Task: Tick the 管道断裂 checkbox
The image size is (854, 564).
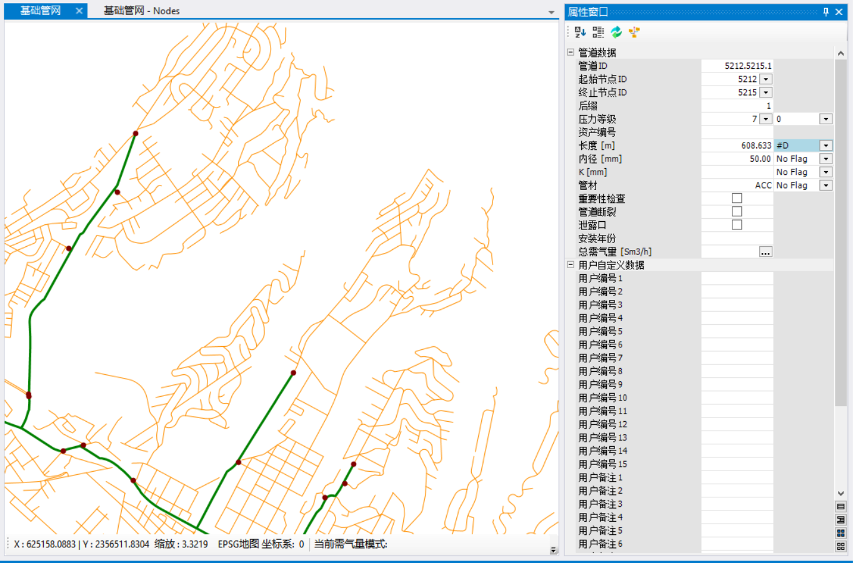Action: [737, 211]
